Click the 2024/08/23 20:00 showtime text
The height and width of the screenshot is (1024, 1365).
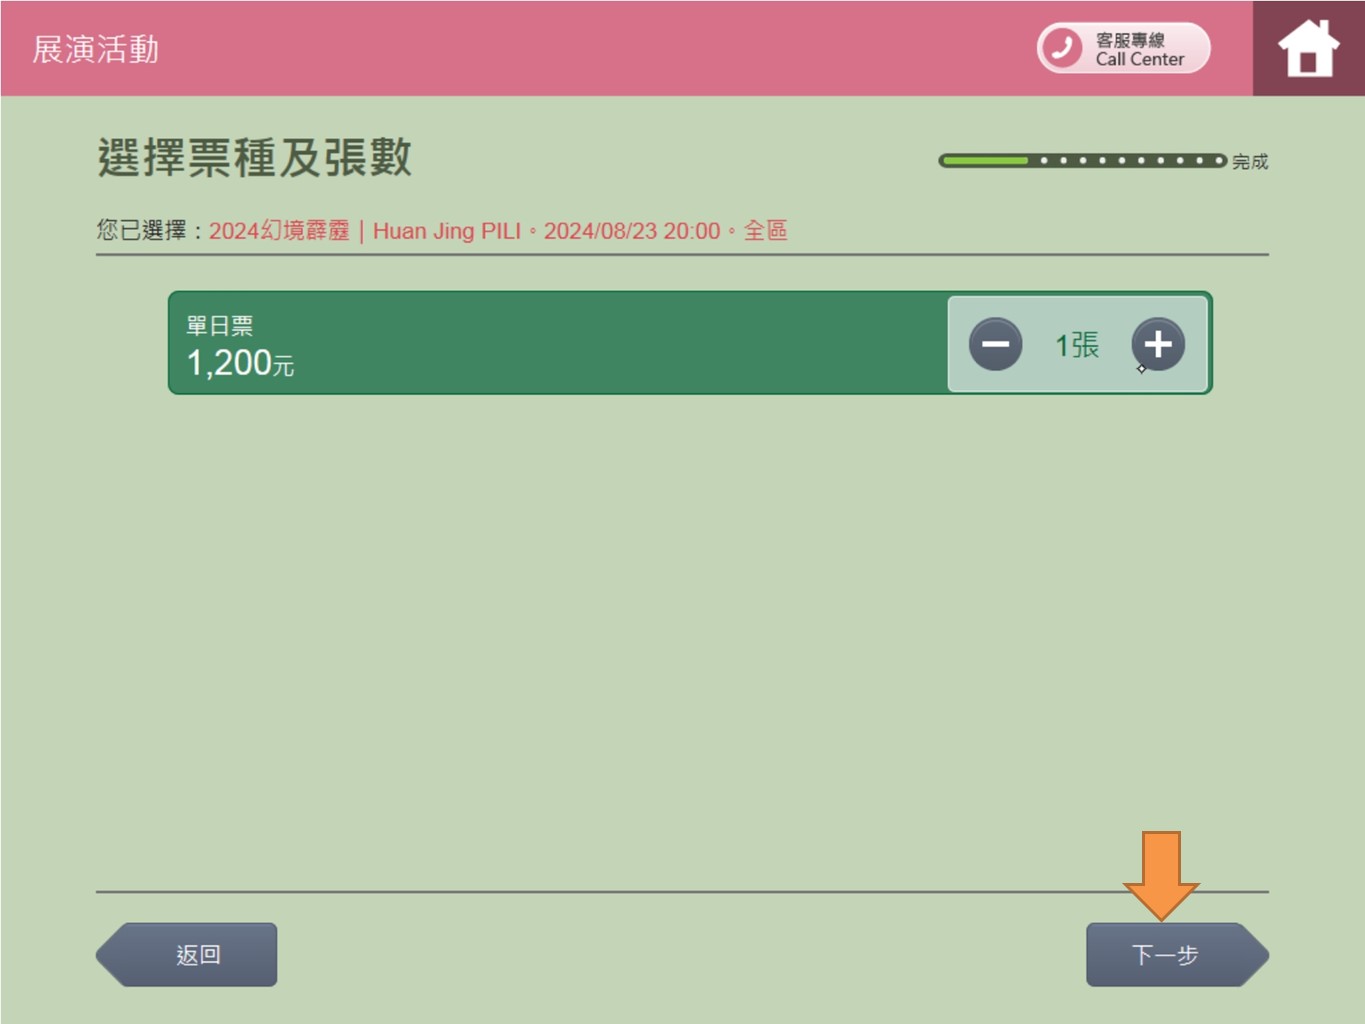click(x=632, y=231)
